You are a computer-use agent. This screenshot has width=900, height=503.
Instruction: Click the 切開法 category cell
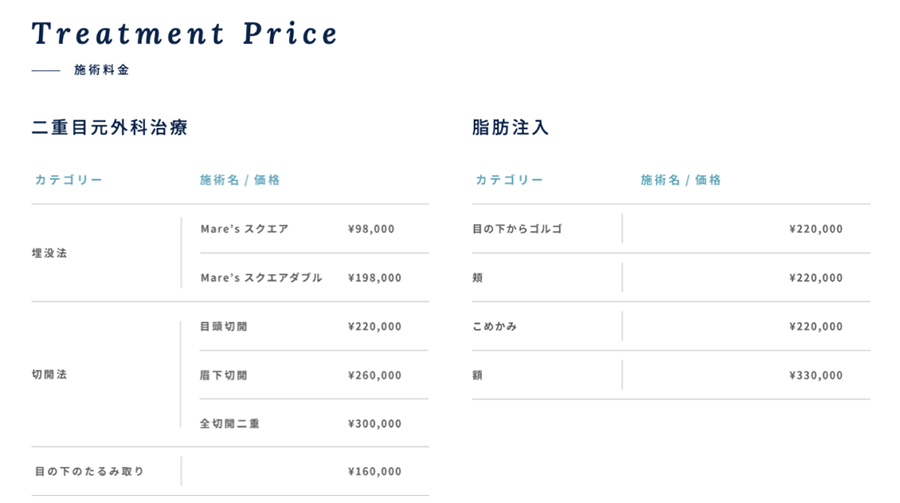pos(49,374)
